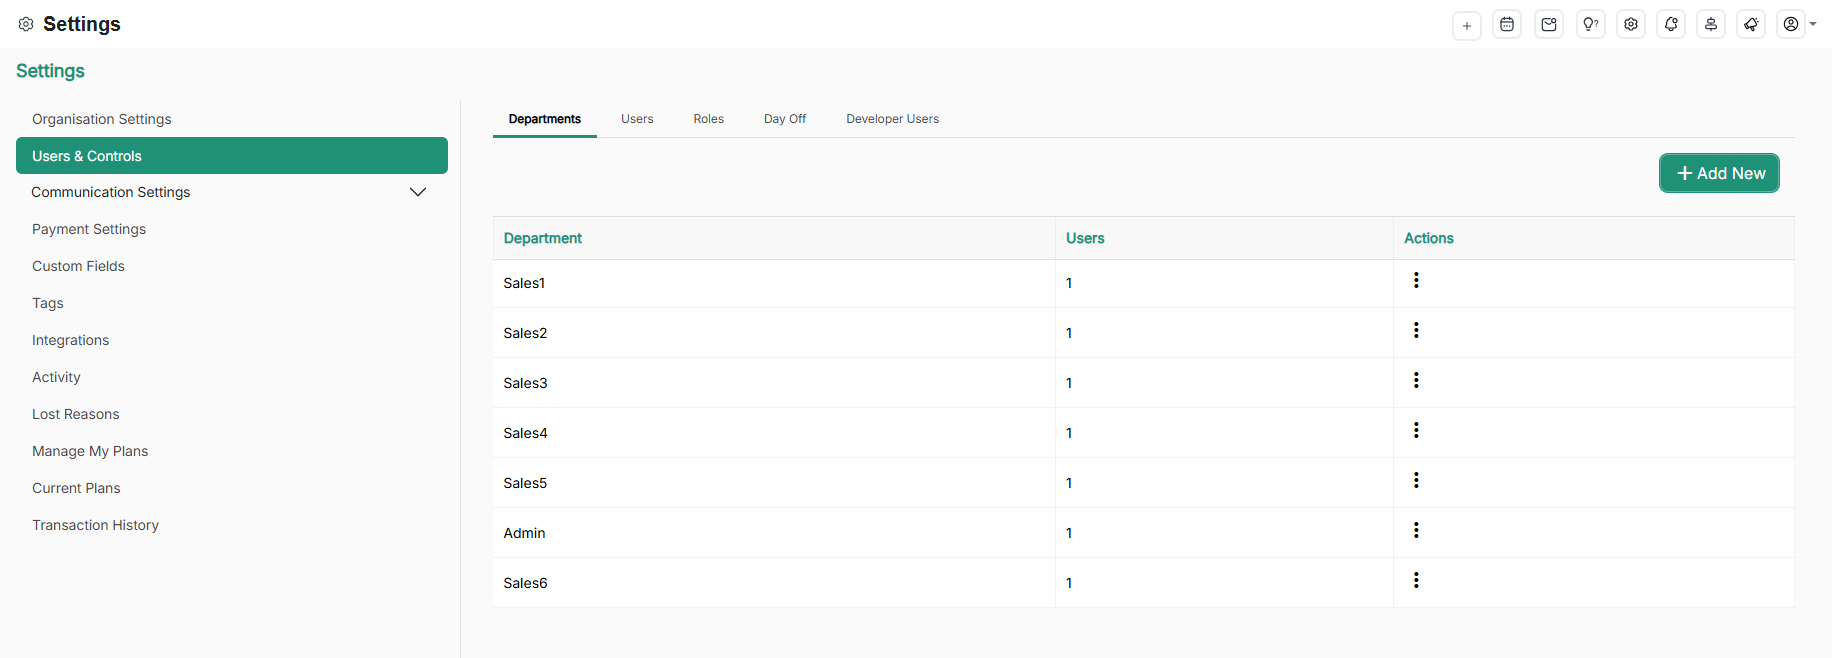Open Integrations in the settings sidebar
Viewport: 1832px width, 658px height.
tap(71, 340)
